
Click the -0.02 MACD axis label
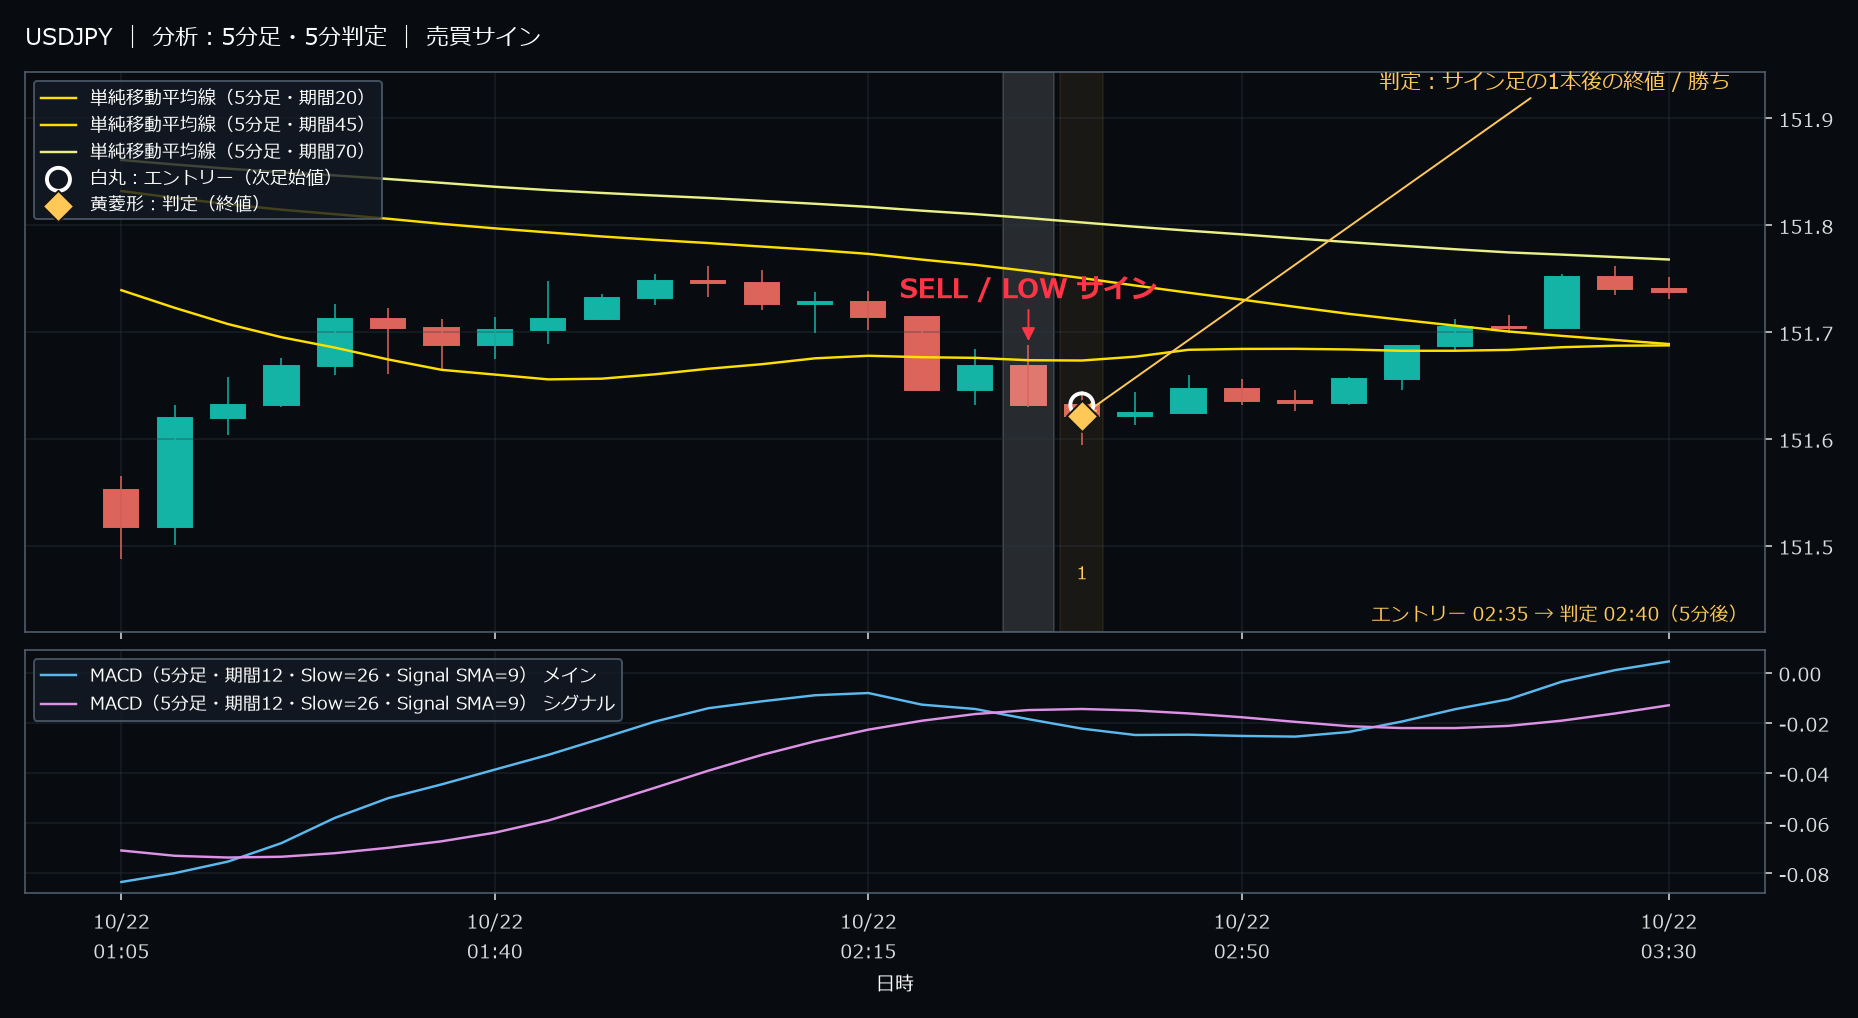(1803, 725)
